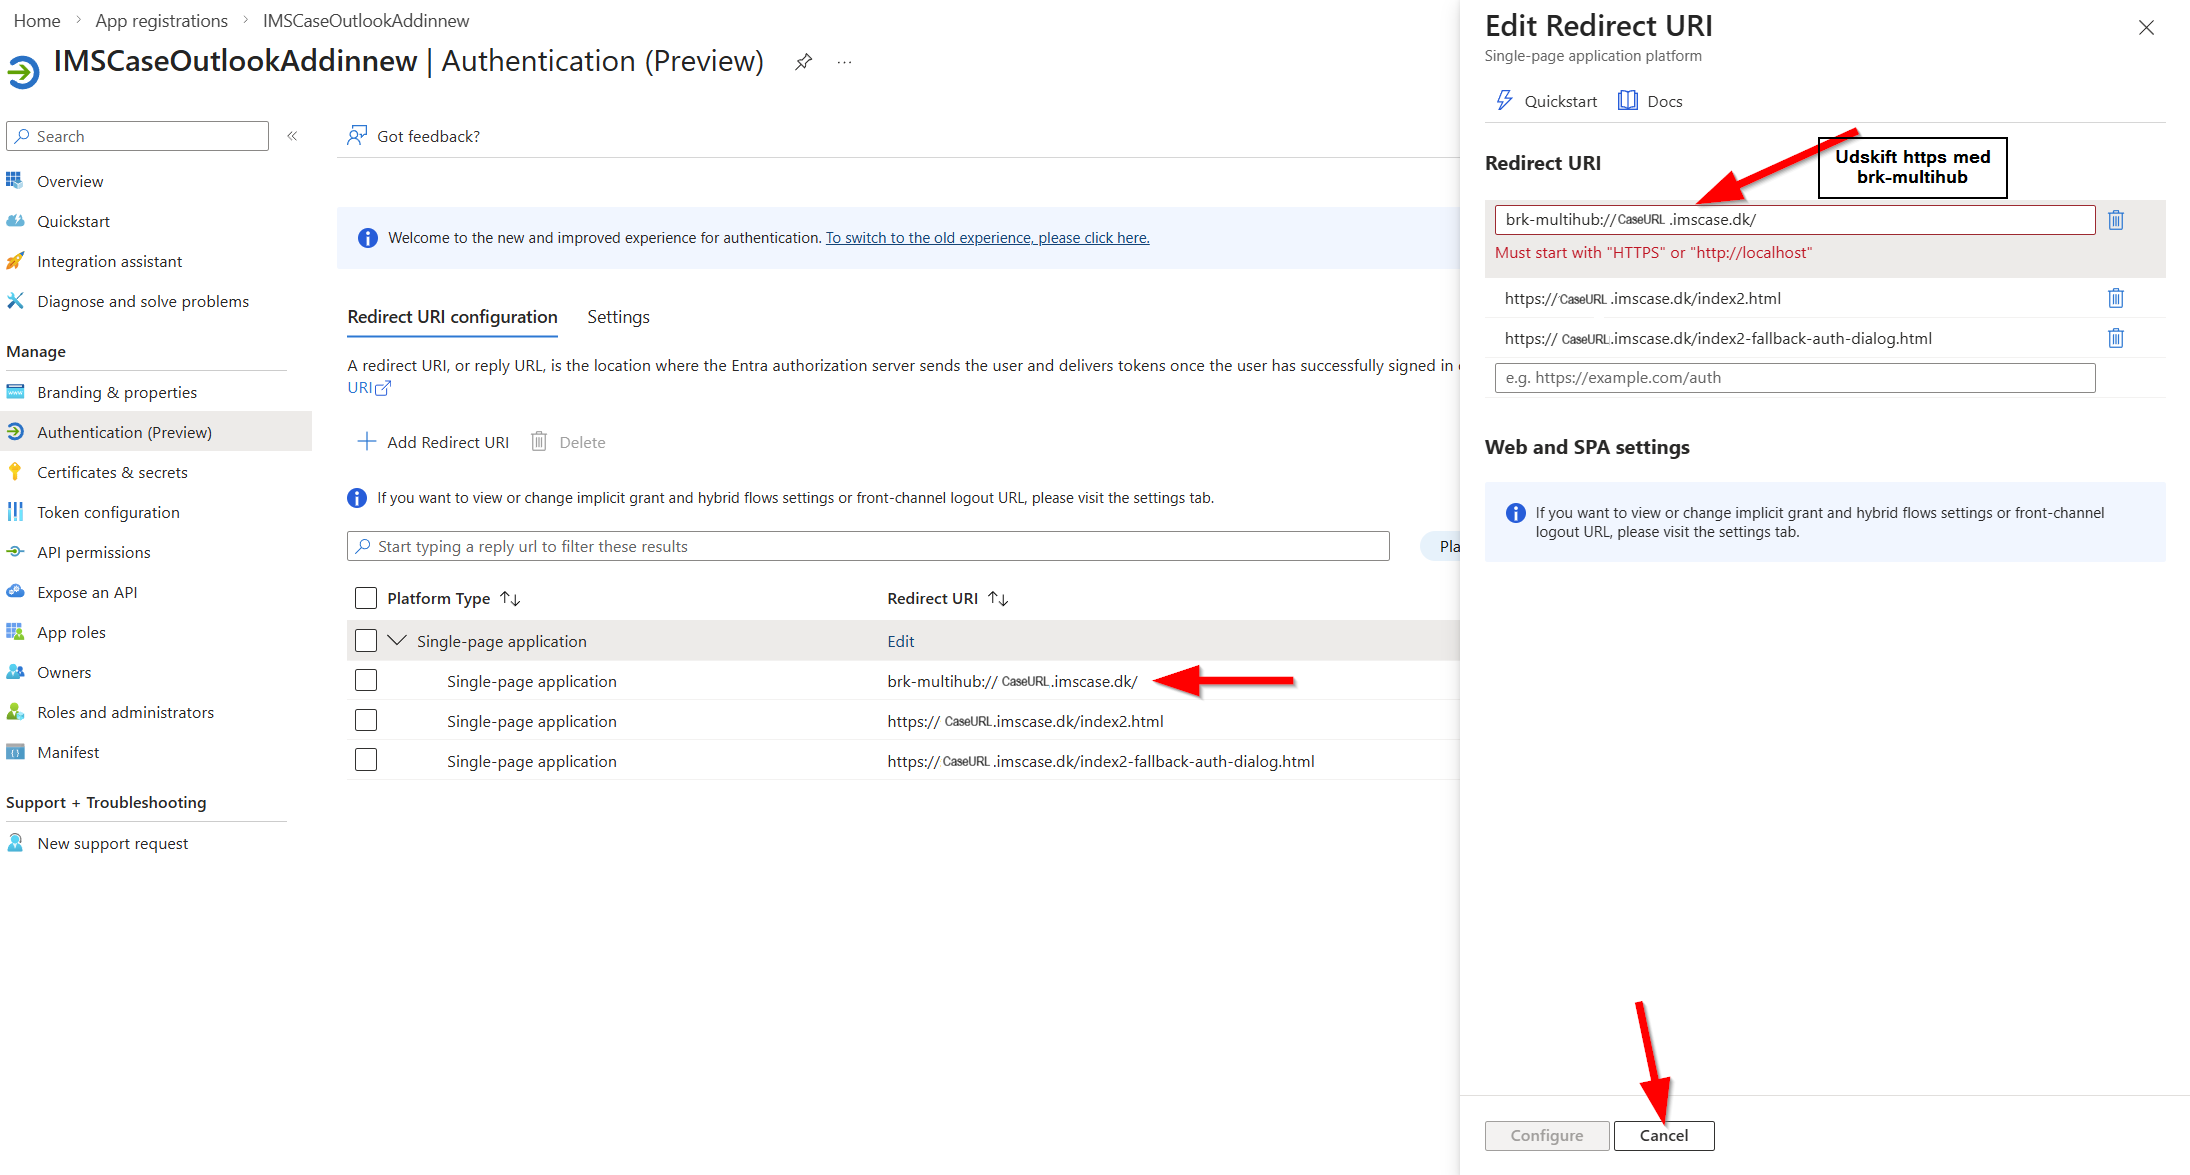Delete the index2-fallback-auth-dialog.html URI trash icon

pyautogui.click(x=2116, y=338)
